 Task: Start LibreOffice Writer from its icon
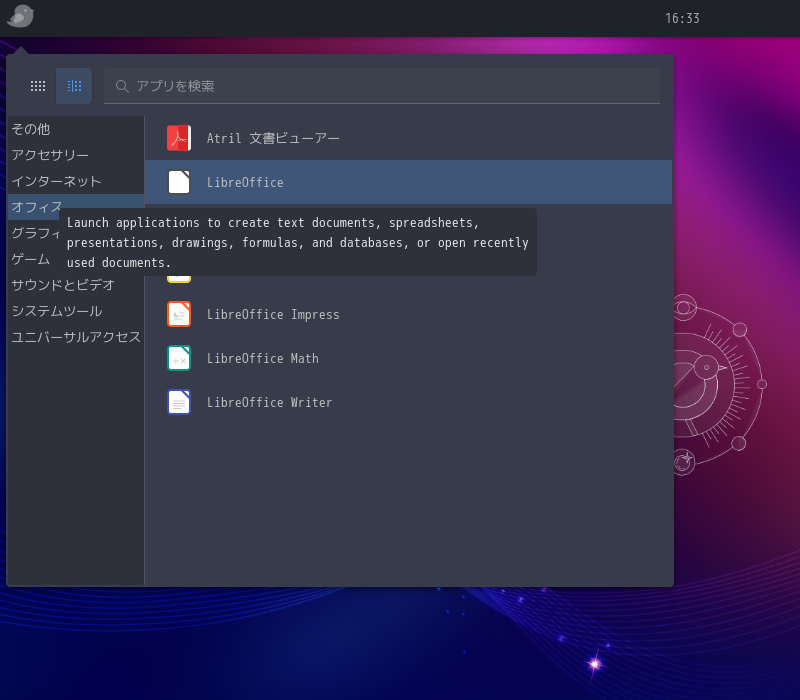[179, 402]
